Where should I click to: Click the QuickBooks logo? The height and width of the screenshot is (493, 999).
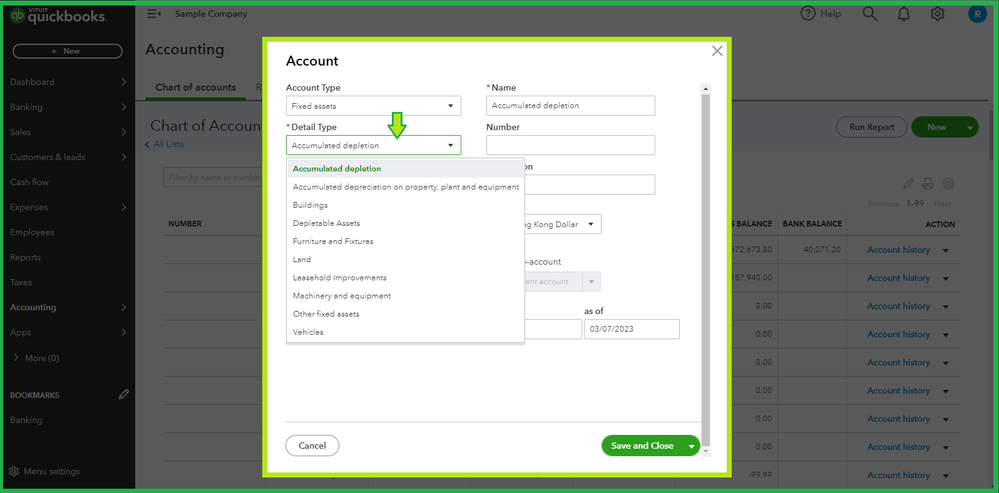pos(58,17)
